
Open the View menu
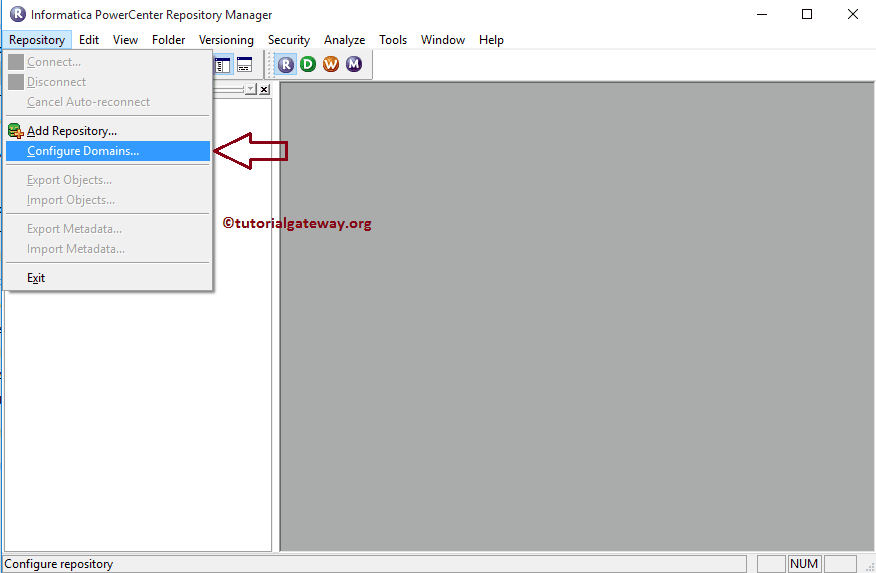[125, 40]
